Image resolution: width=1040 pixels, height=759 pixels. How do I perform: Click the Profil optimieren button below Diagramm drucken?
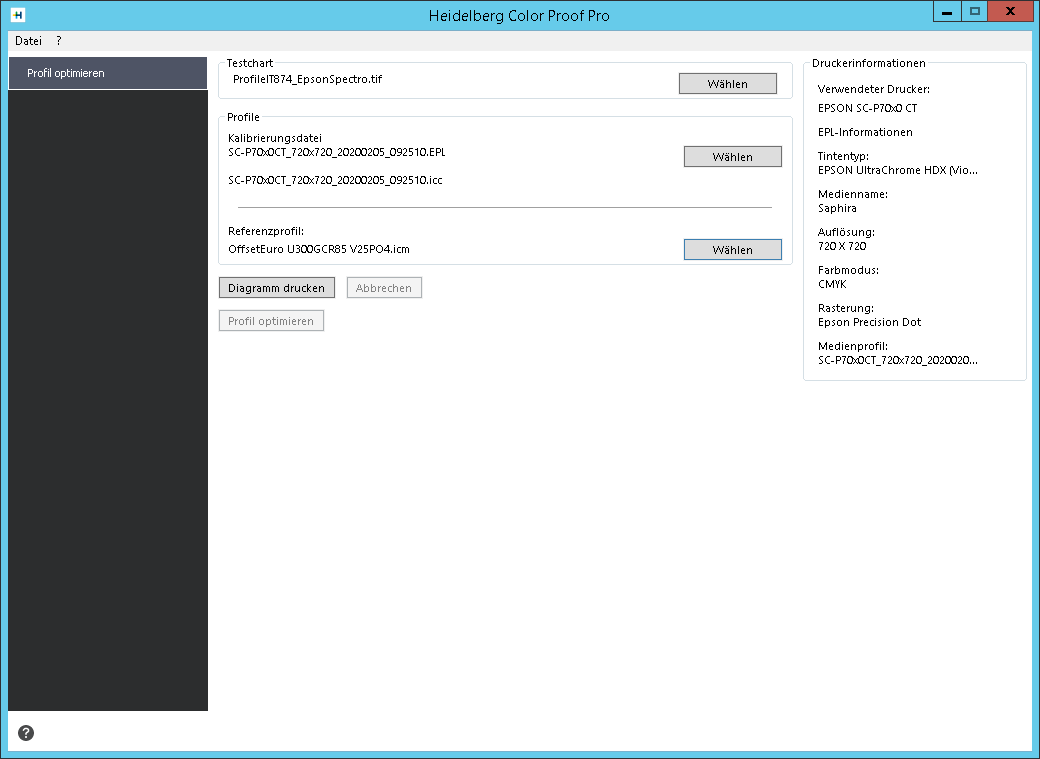[x=271, y=321]
